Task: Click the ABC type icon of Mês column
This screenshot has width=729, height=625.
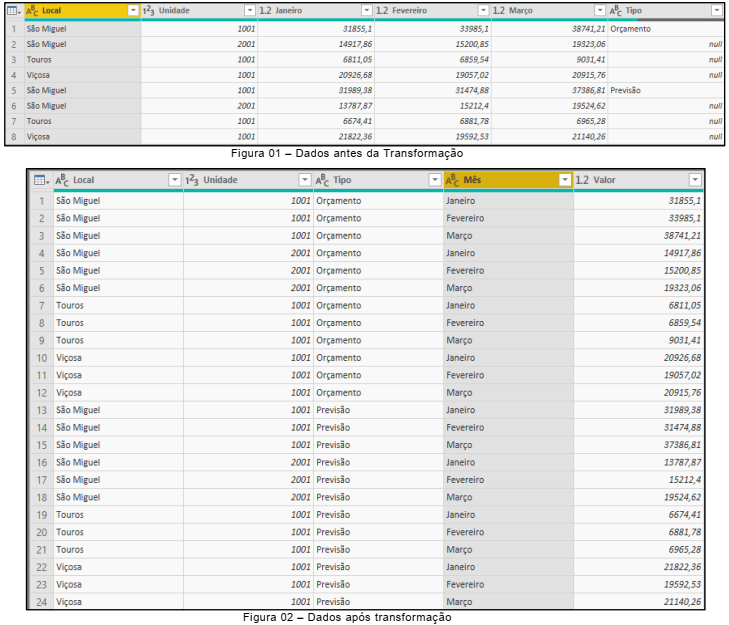Action: (452, 180)
